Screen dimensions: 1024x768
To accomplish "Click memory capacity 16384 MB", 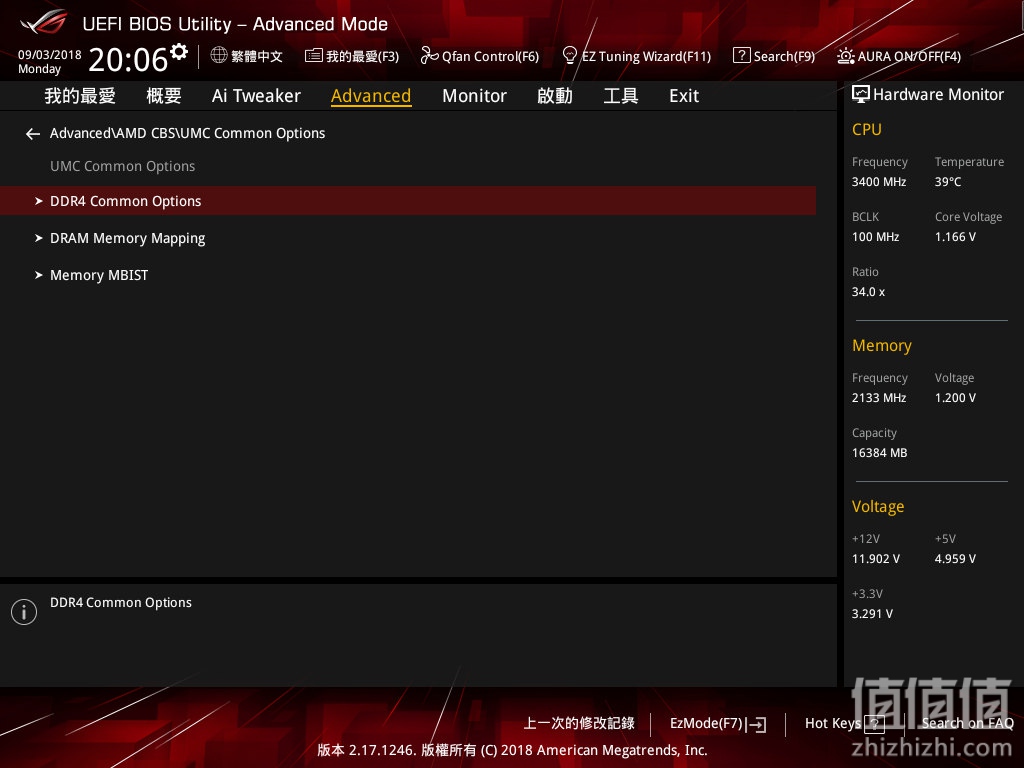I will click(x=879, y=453).
